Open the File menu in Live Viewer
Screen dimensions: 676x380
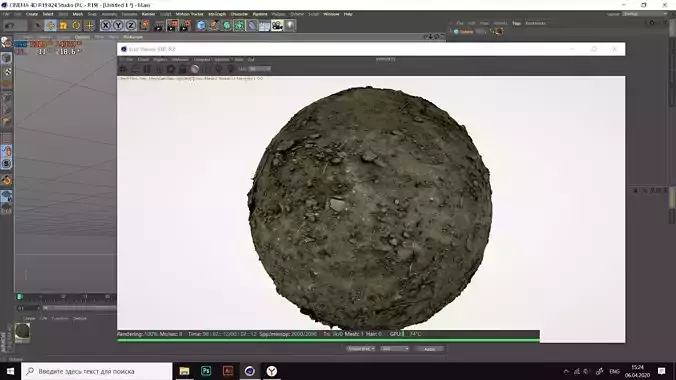[x=129, y=60]
